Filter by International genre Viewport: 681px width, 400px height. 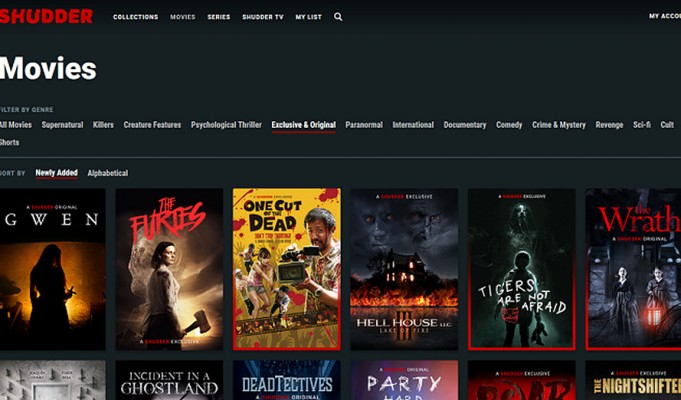click(413, 125)
